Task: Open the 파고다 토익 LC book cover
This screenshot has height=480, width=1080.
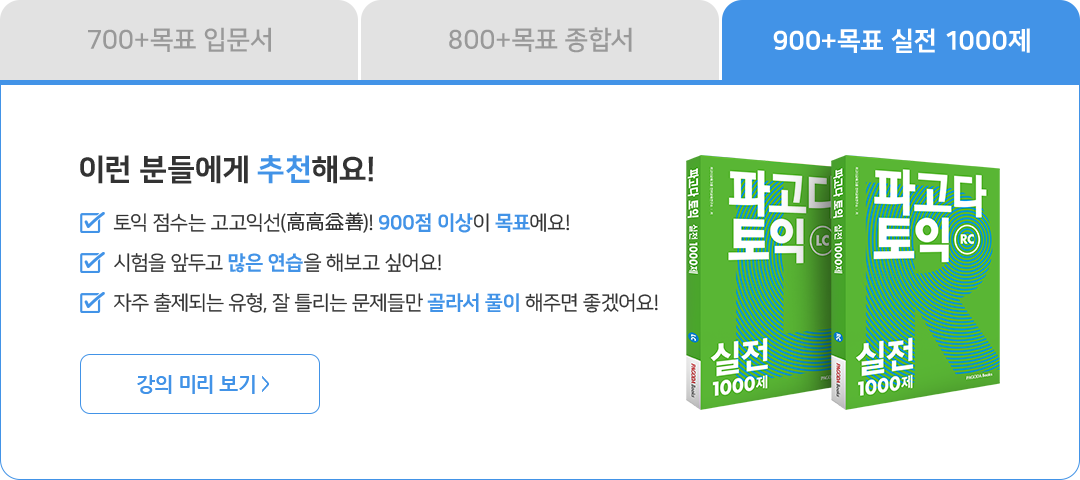Action: tap(758, 284)
